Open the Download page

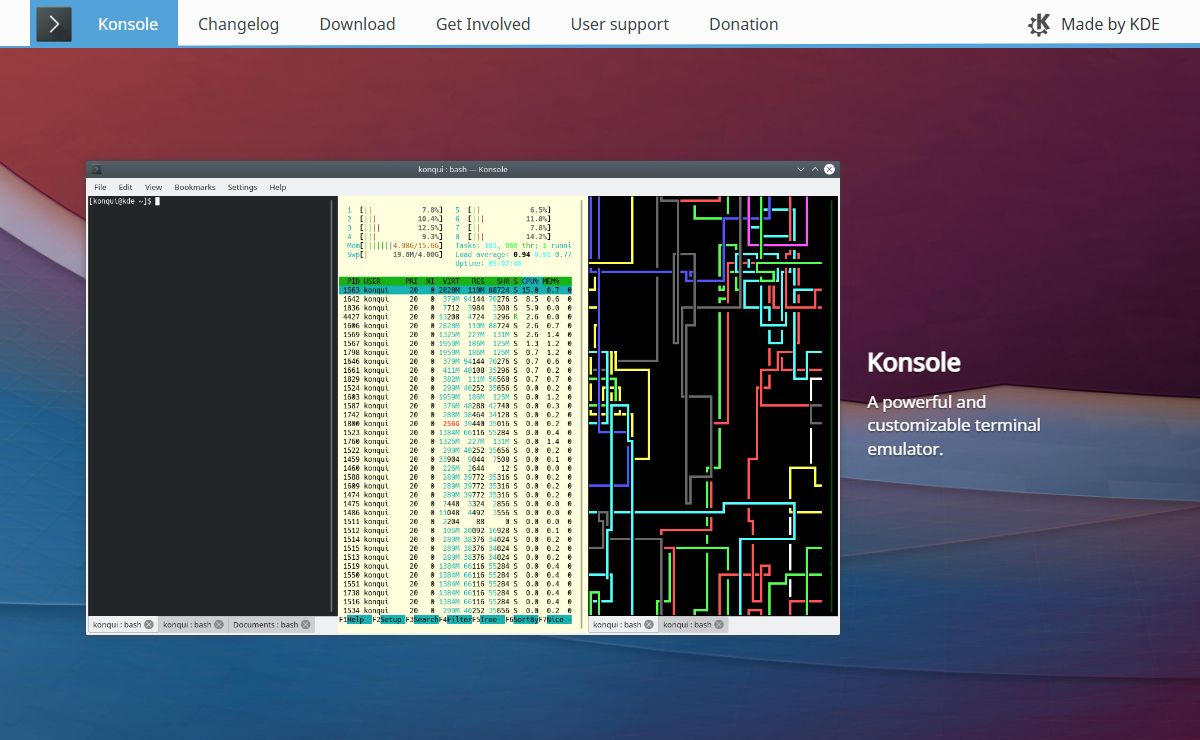tap(357, 24)
